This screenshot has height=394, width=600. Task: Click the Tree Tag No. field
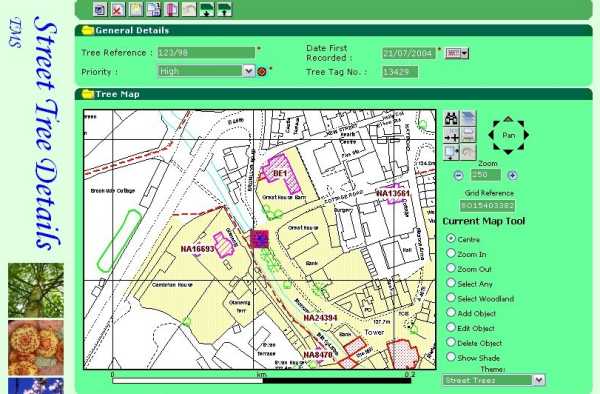coord(400,72)
